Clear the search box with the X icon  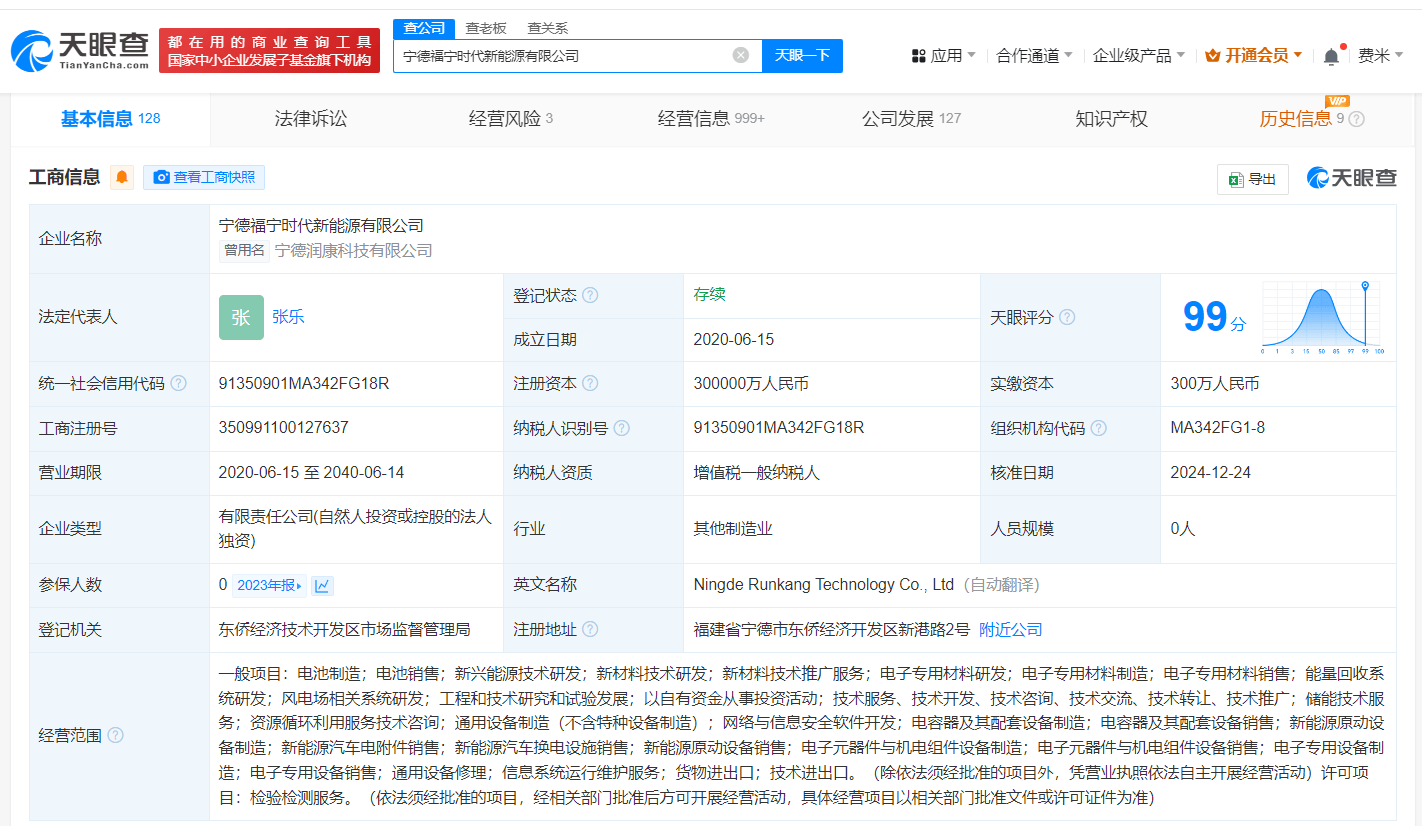point(741,55)
